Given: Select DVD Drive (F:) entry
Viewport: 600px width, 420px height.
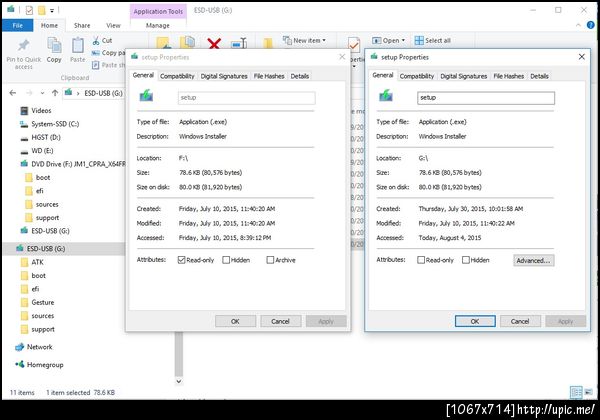Looking at the screenshot, I should pos(72,164).
